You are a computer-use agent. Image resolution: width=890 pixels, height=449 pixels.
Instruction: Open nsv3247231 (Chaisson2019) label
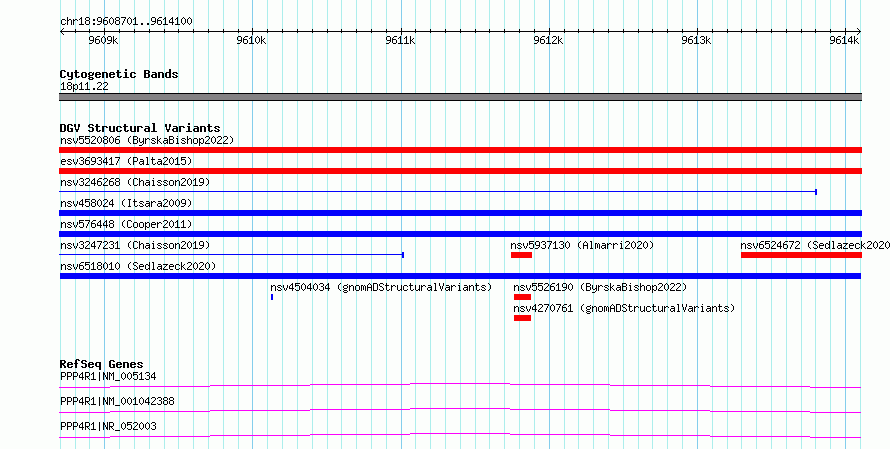click(135, 245)
